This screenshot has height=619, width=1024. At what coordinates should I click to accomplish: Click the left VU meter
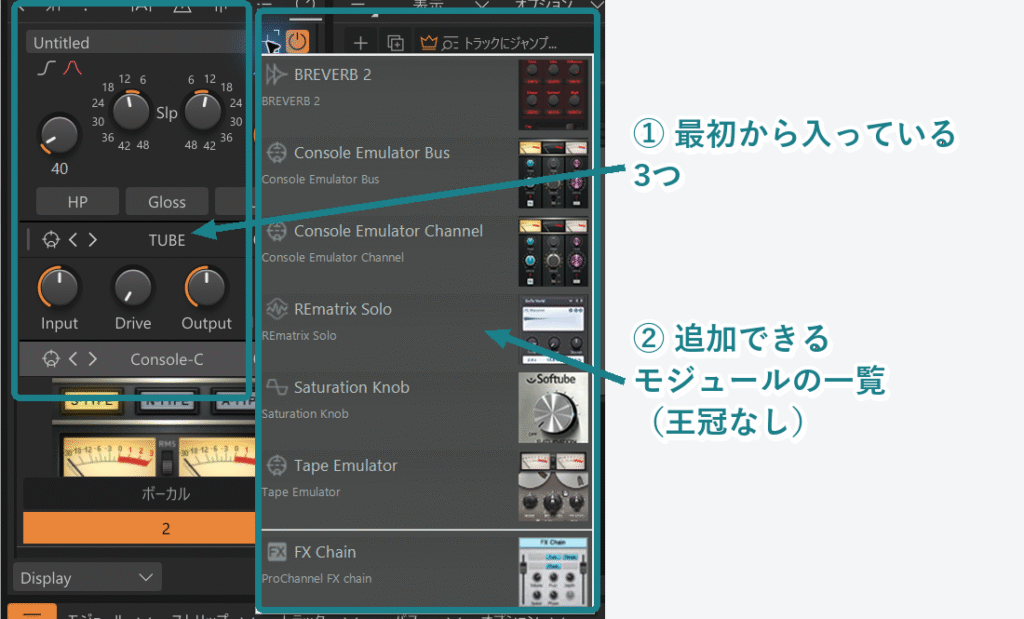click(x=108, y=456)
